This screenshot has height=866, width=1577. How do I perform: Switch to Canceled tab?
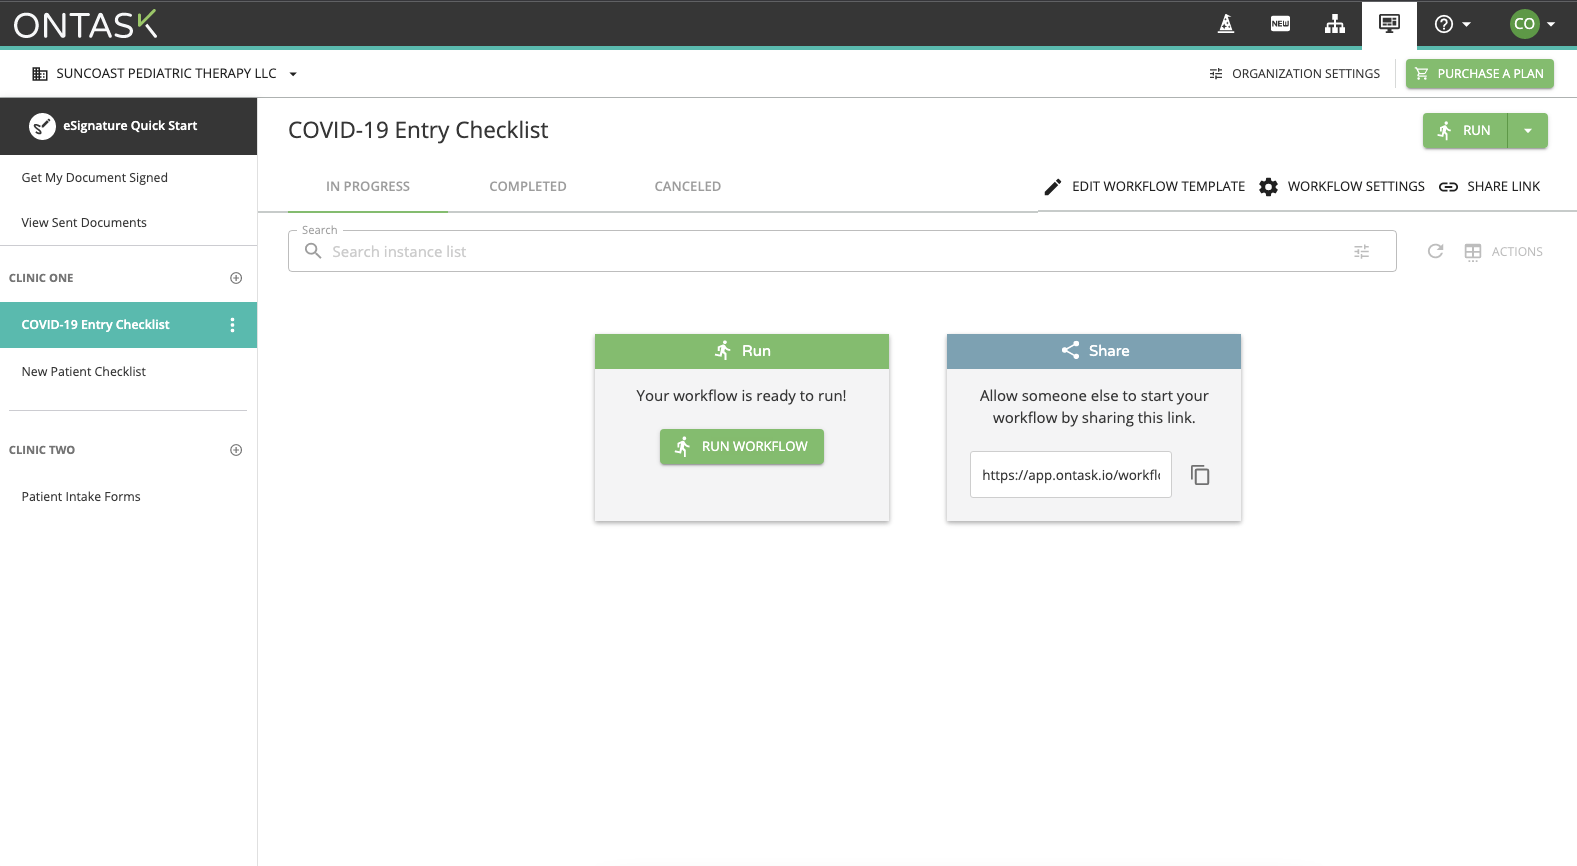point(688,187)
